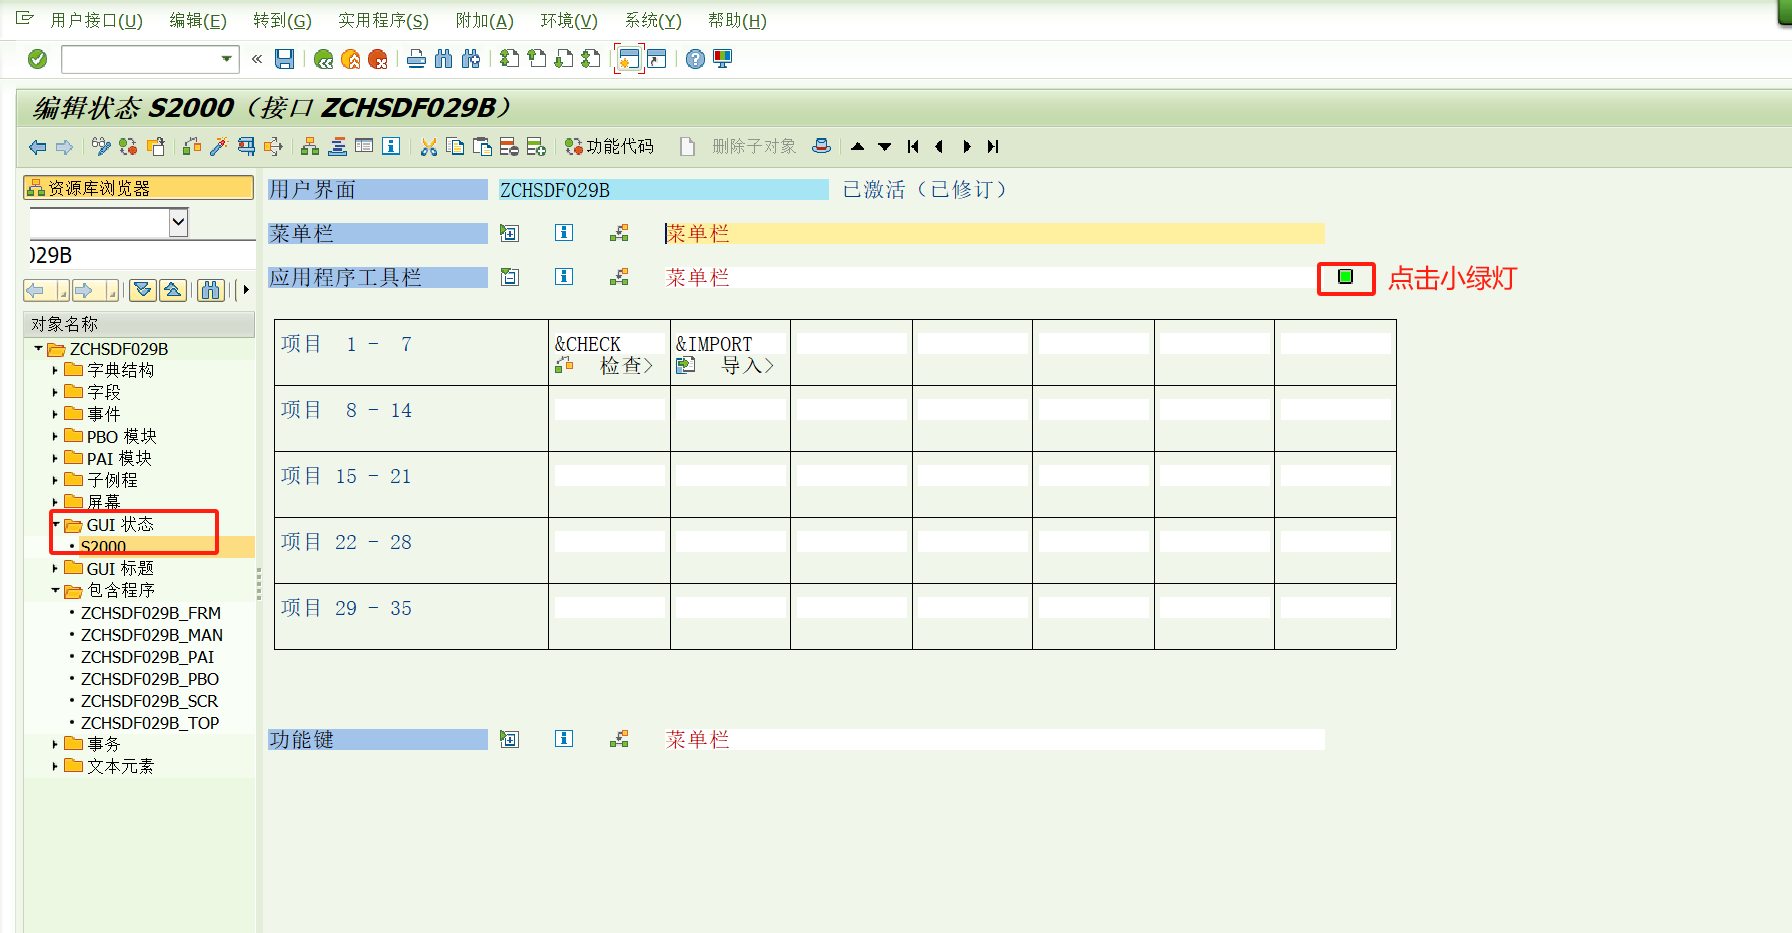
Task: Click the &IMPORT function code cell
Action: tap(730, 344)
